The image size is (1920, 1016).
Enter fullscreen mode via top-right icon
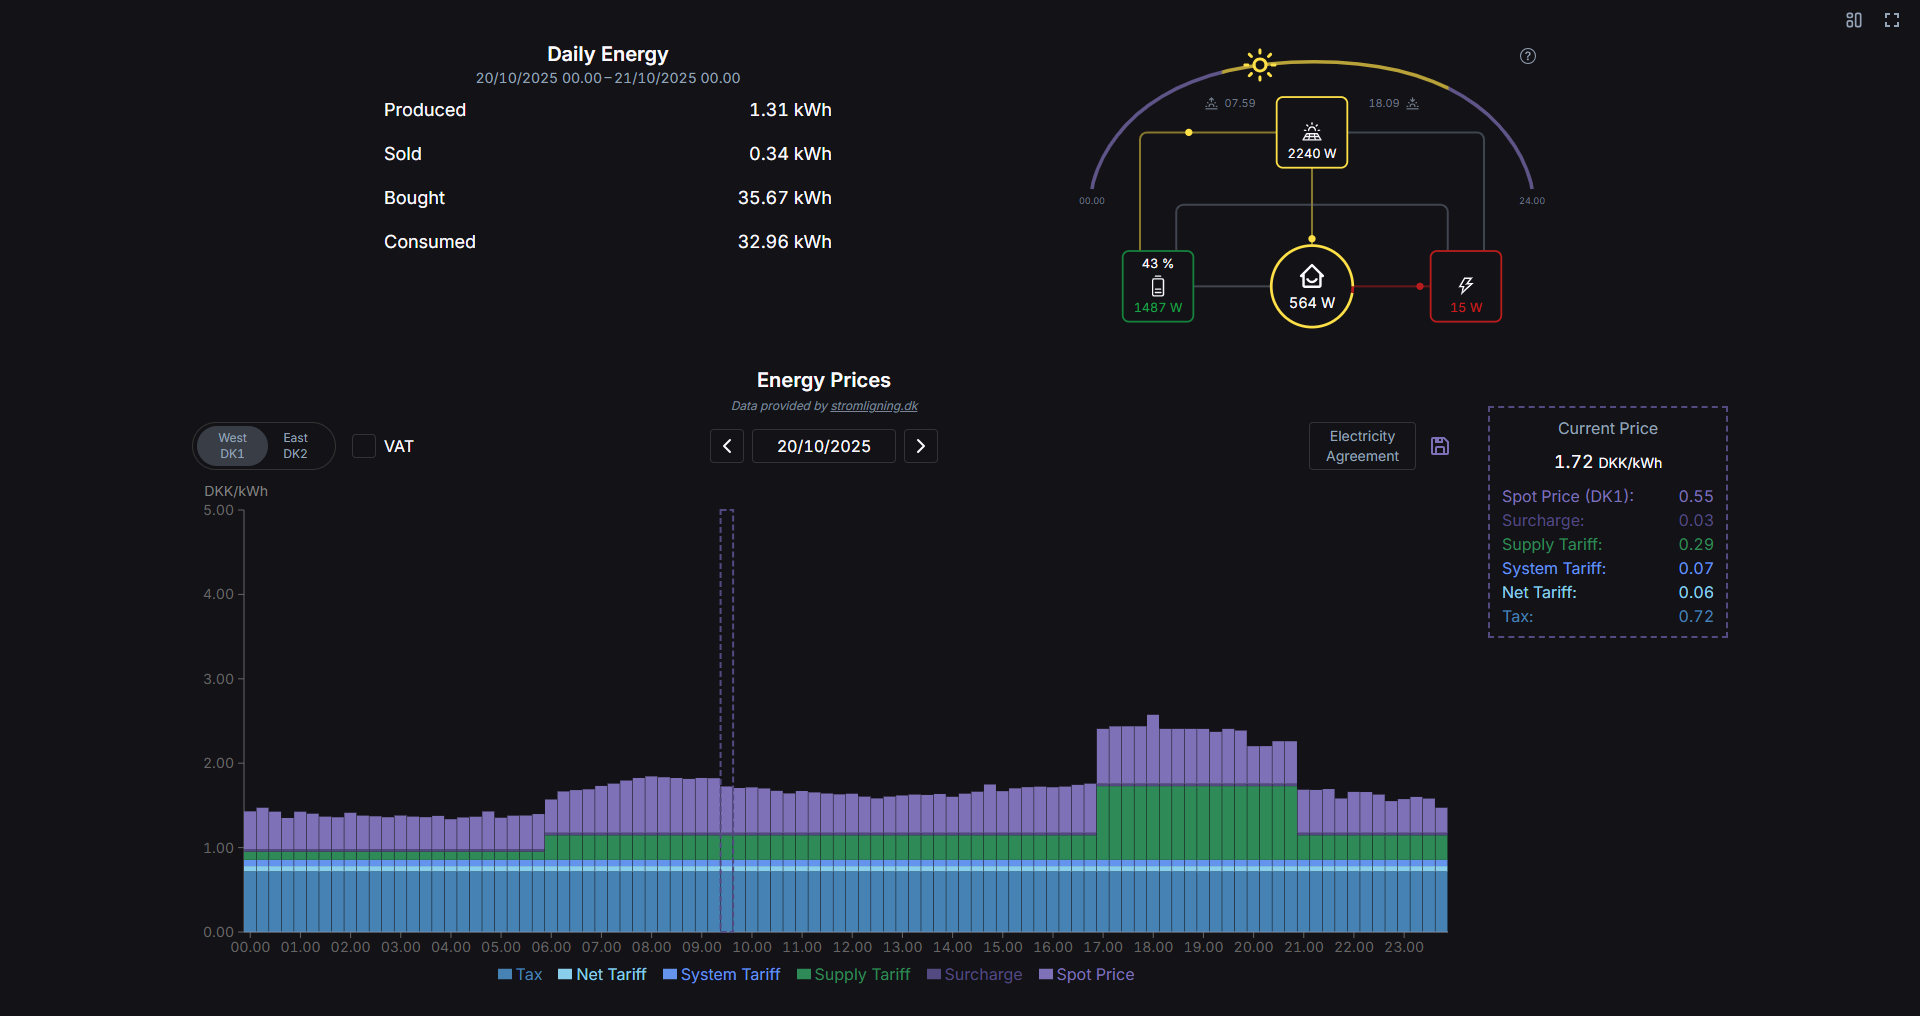(x=1891, y=20)
